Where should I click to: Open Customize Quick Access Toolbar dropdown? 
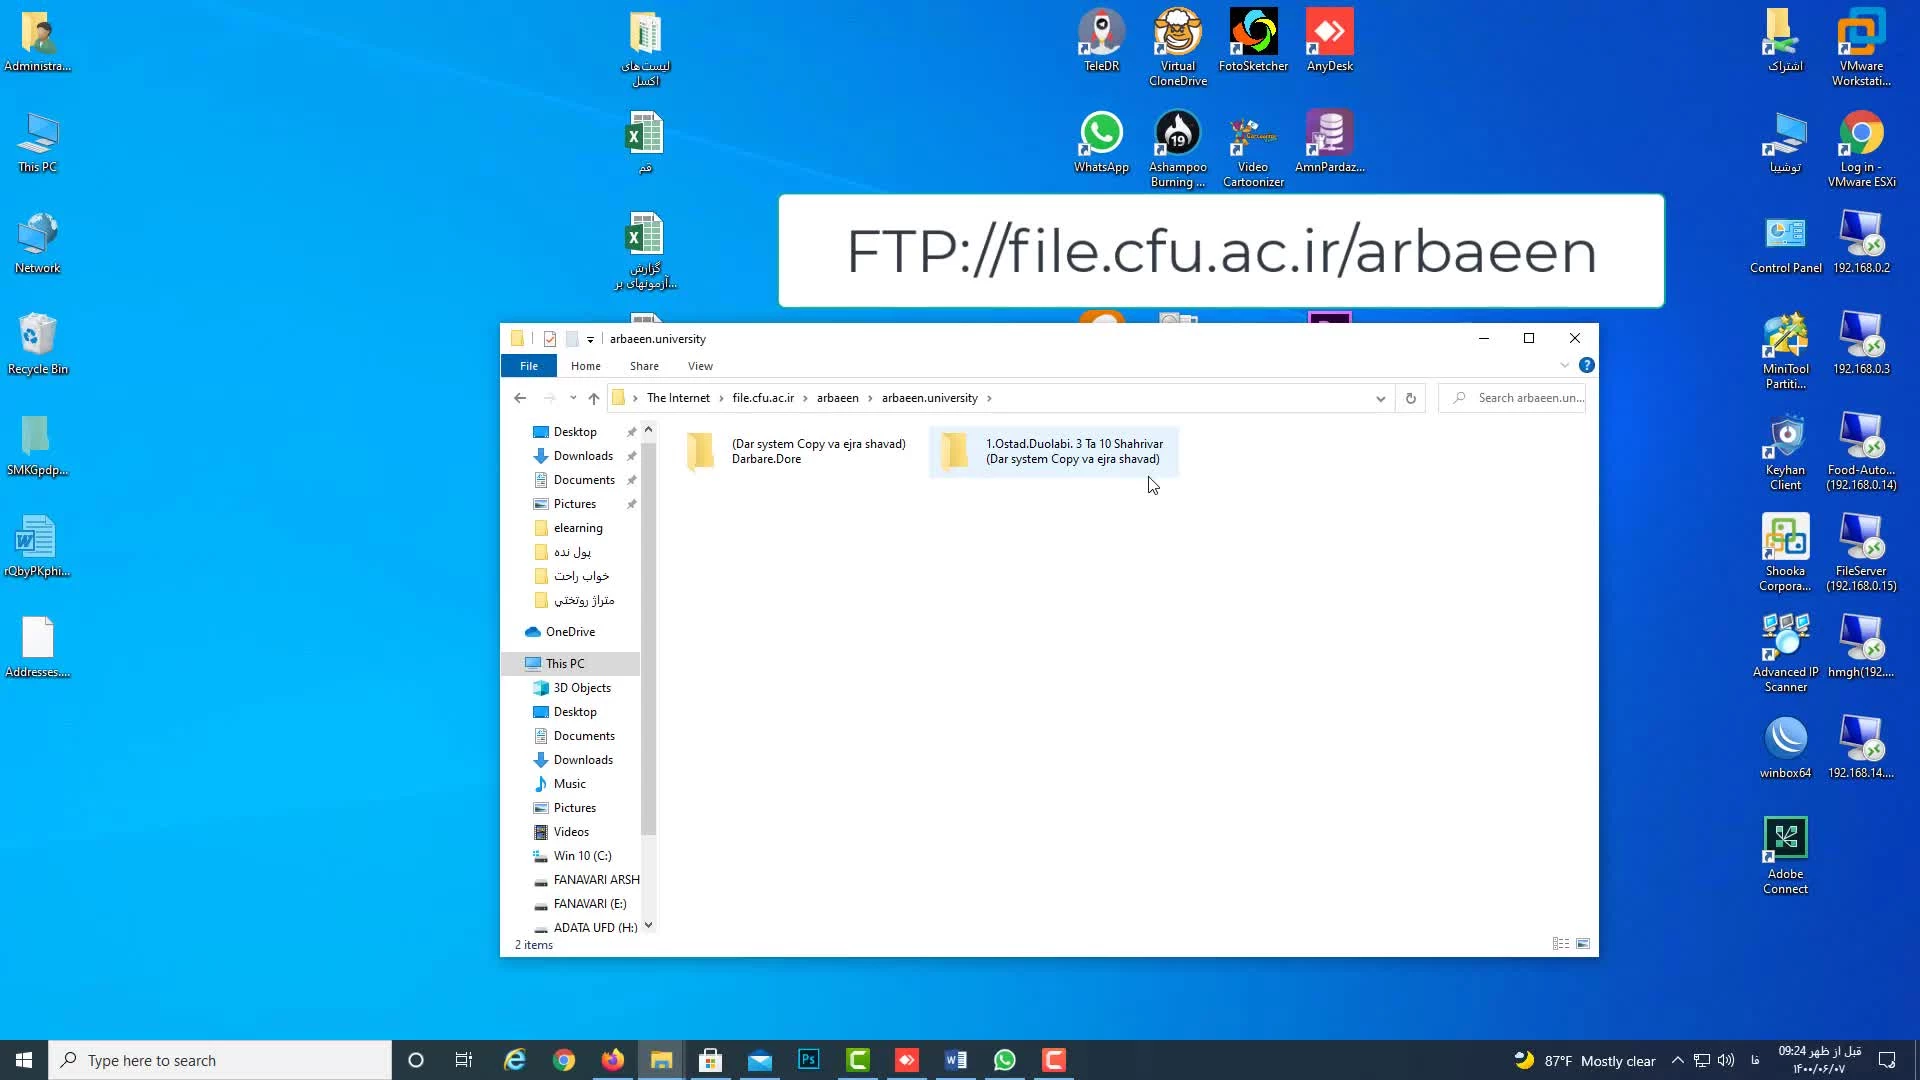click(x=590, y=340)
